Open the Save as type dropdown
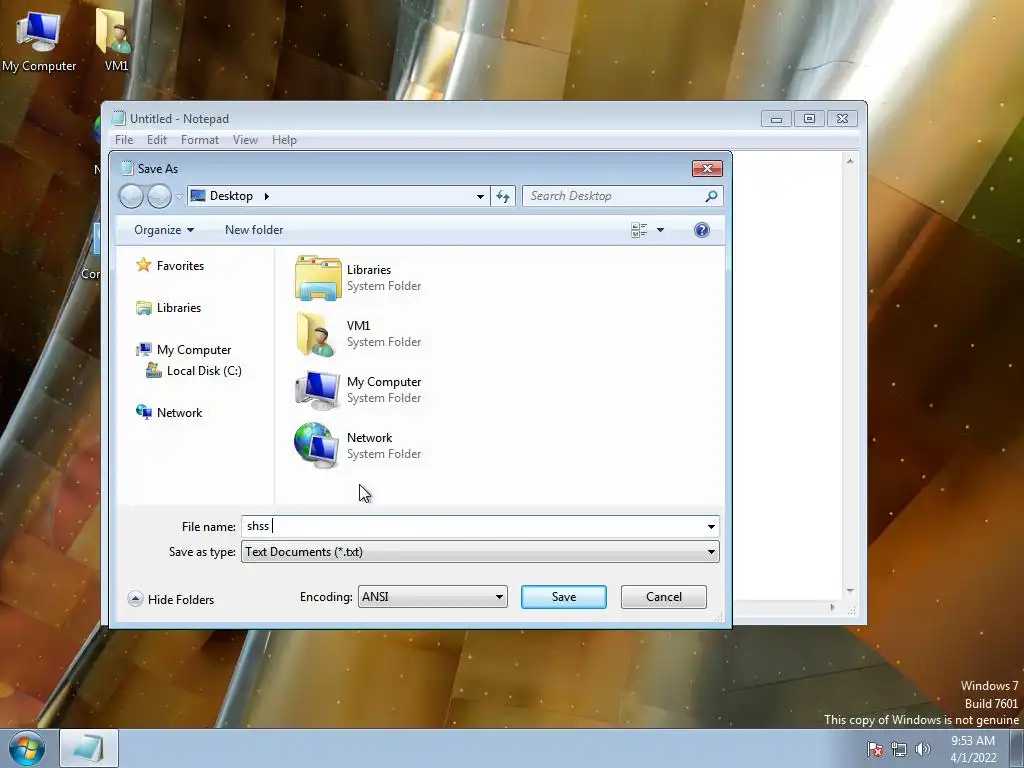Screen dimensions: 1024x768 point(480,552)
